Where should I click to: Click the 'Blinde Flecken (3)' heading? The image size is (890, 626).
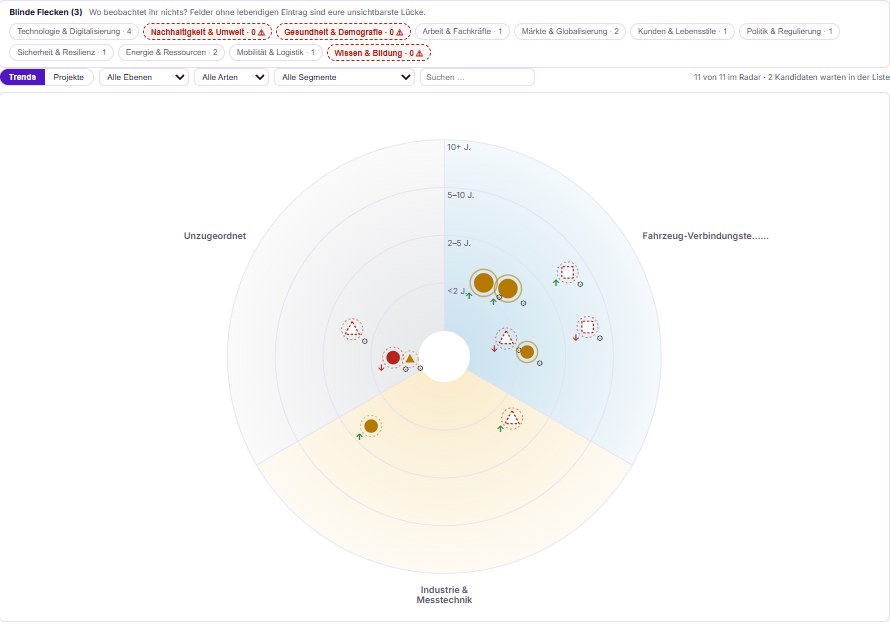[x=46, y=12]
